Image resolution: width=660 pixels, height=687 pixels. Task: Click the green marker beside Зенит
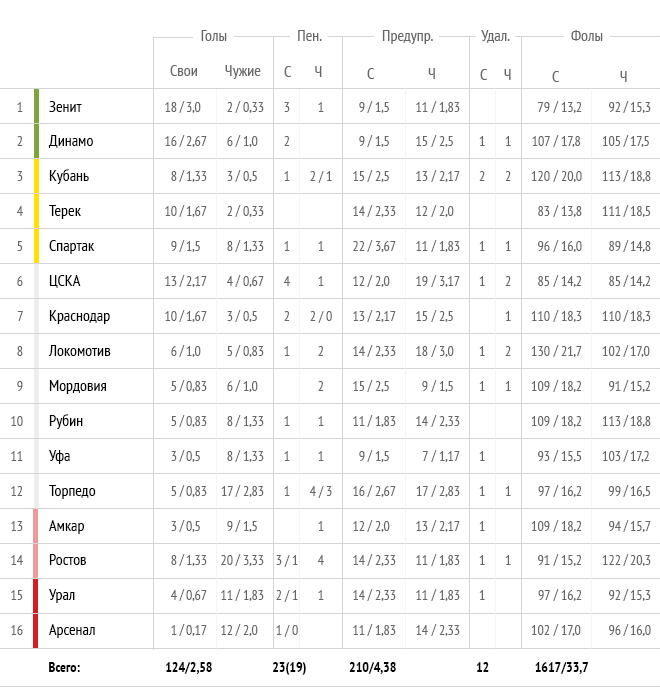pos(36,106)
